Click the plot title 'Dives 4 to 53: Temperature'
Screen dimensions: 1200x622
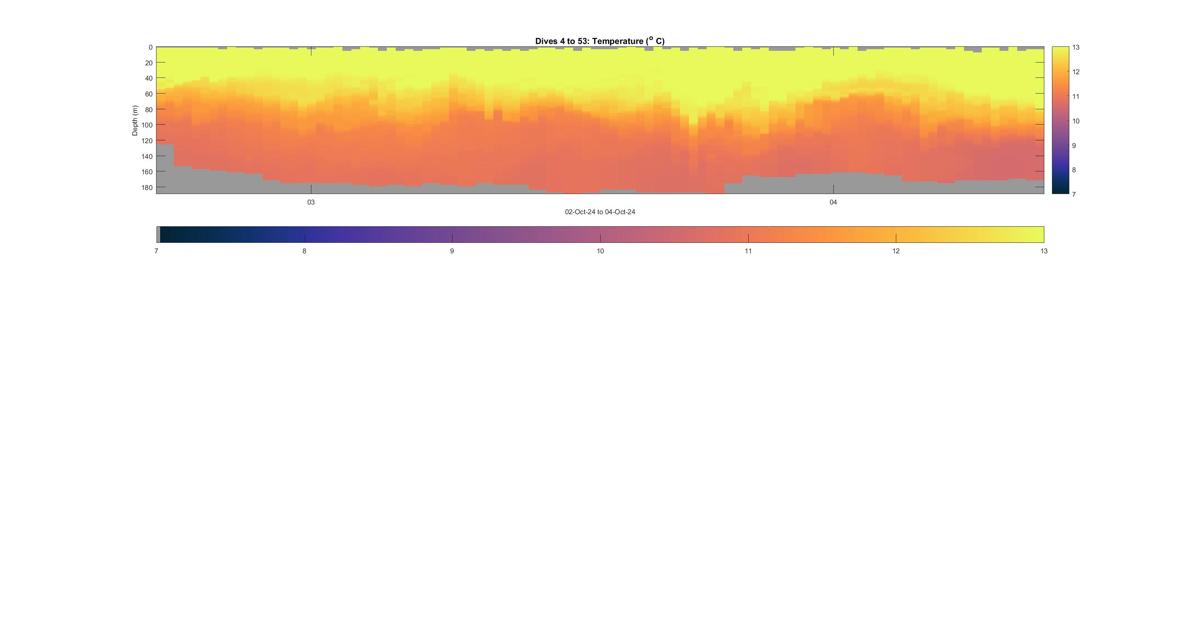(x=600, y=41)
